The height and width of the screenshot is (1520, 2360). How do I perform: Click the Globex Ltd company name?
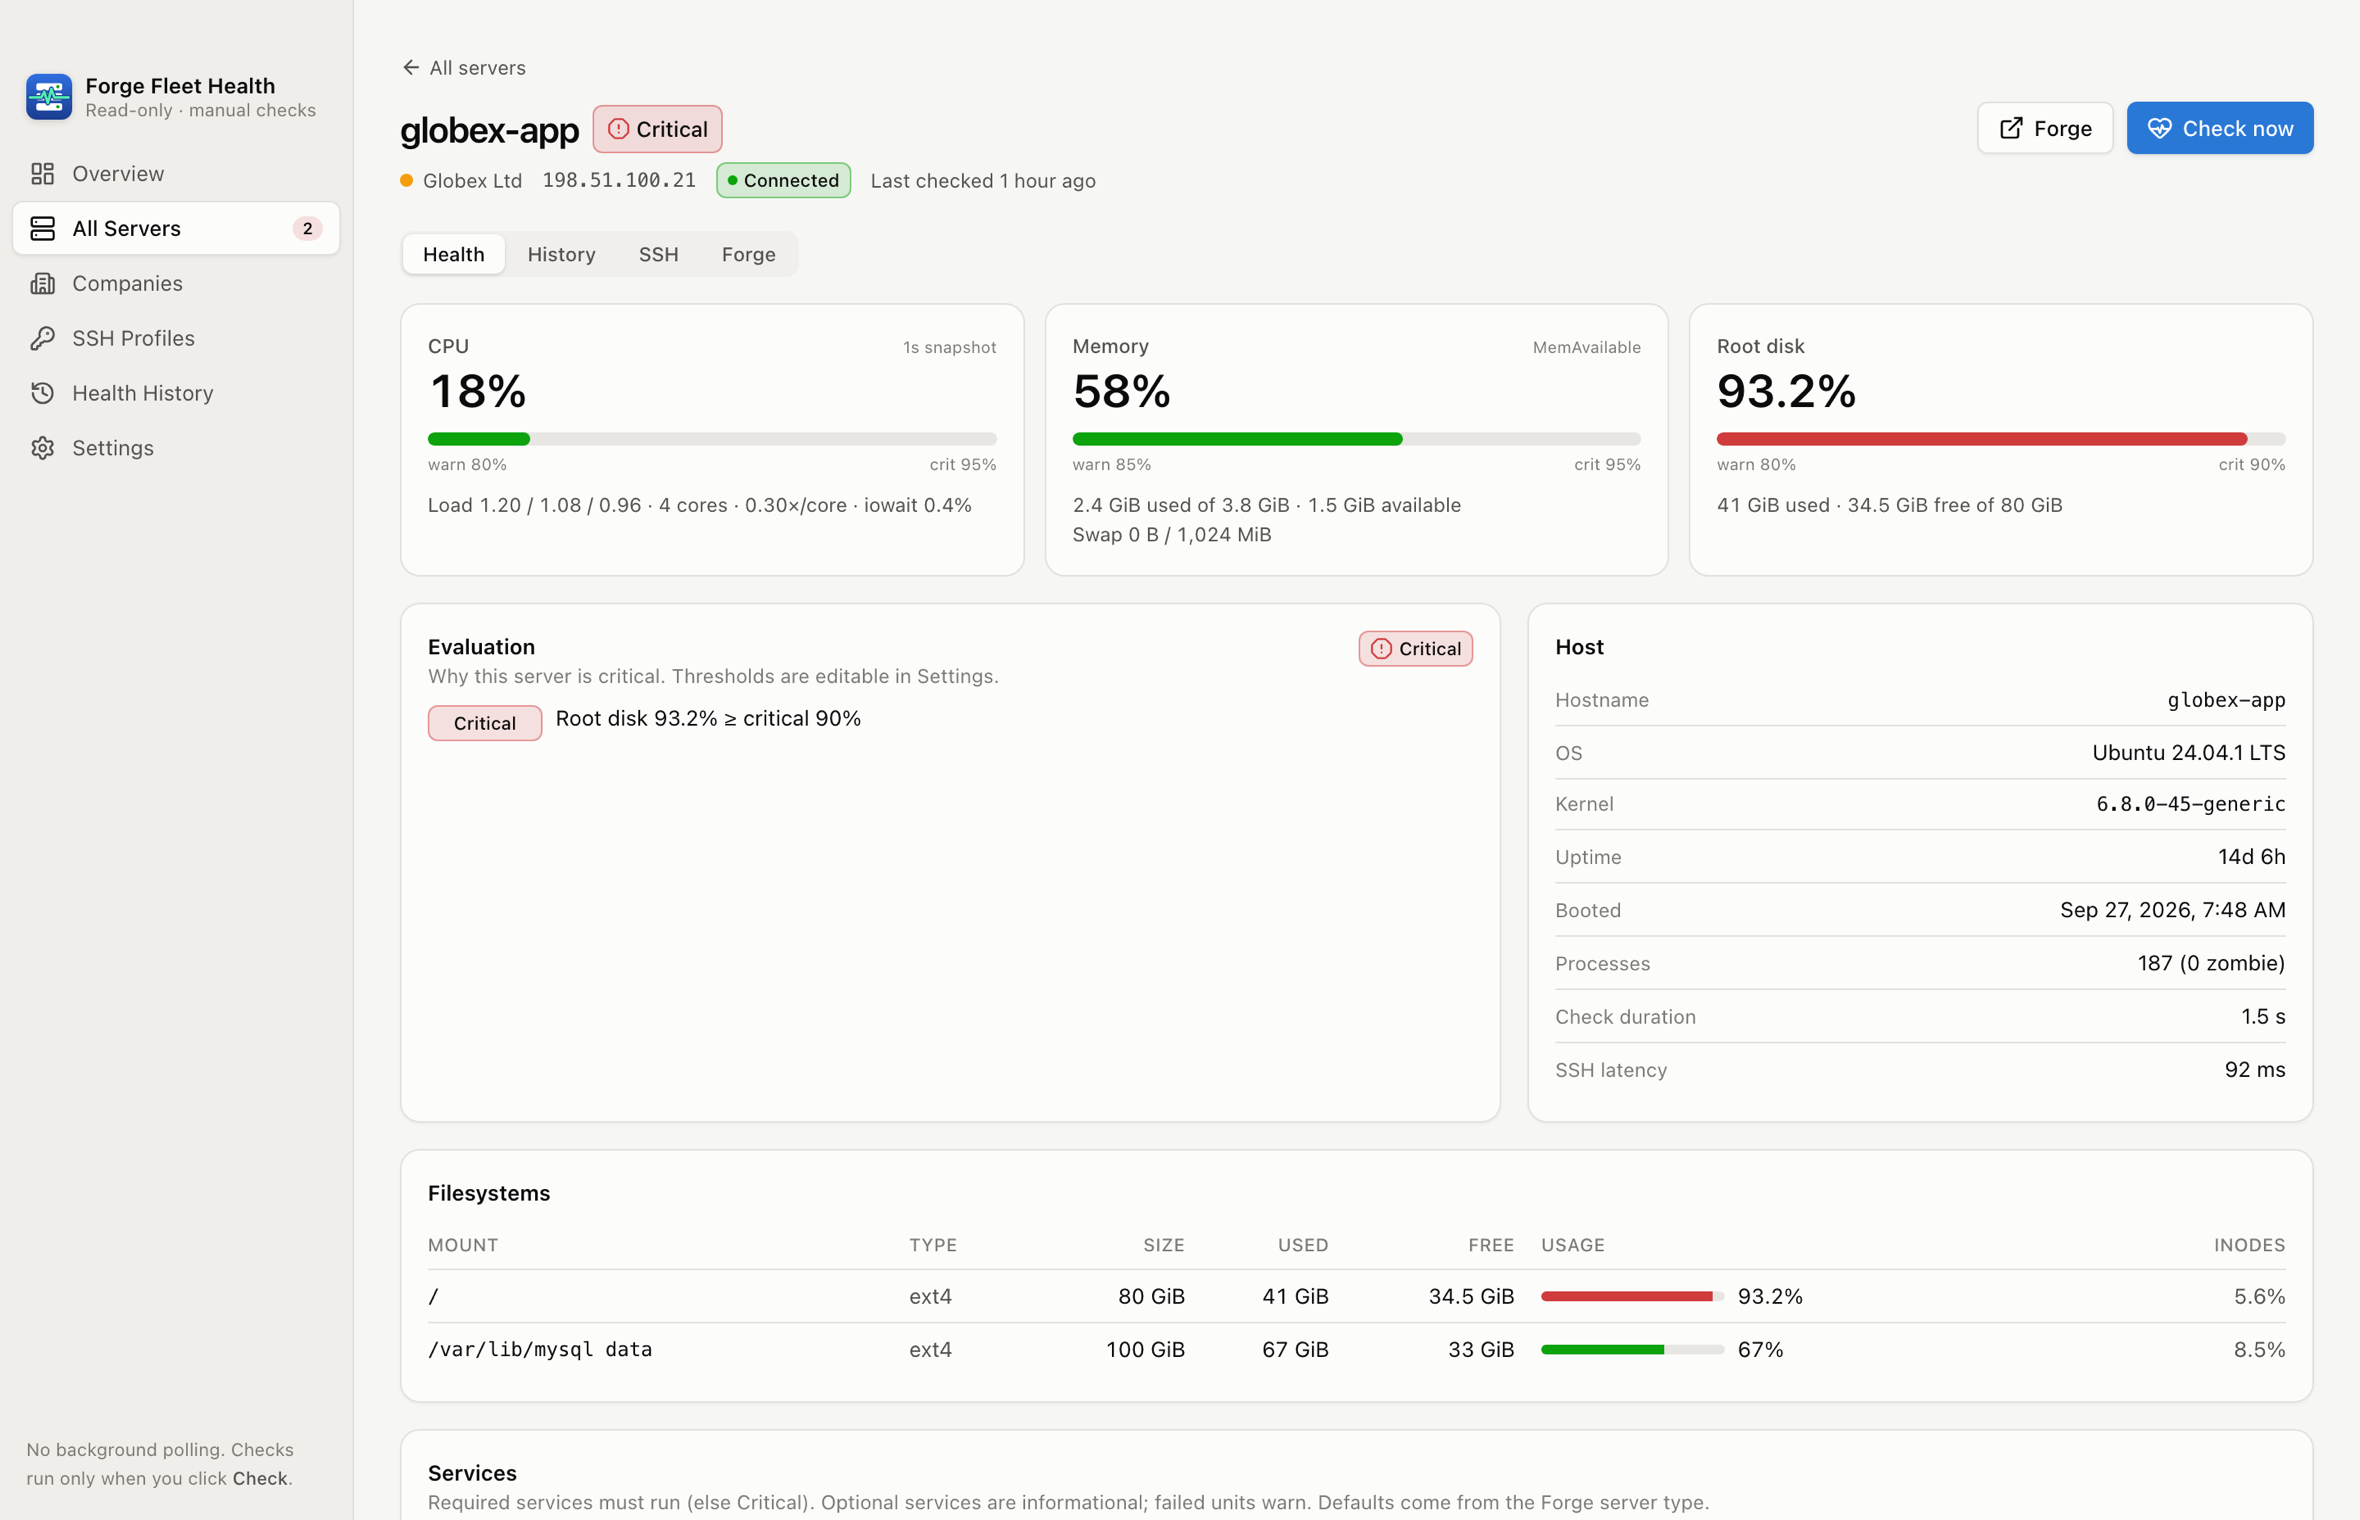coord(472,181)
